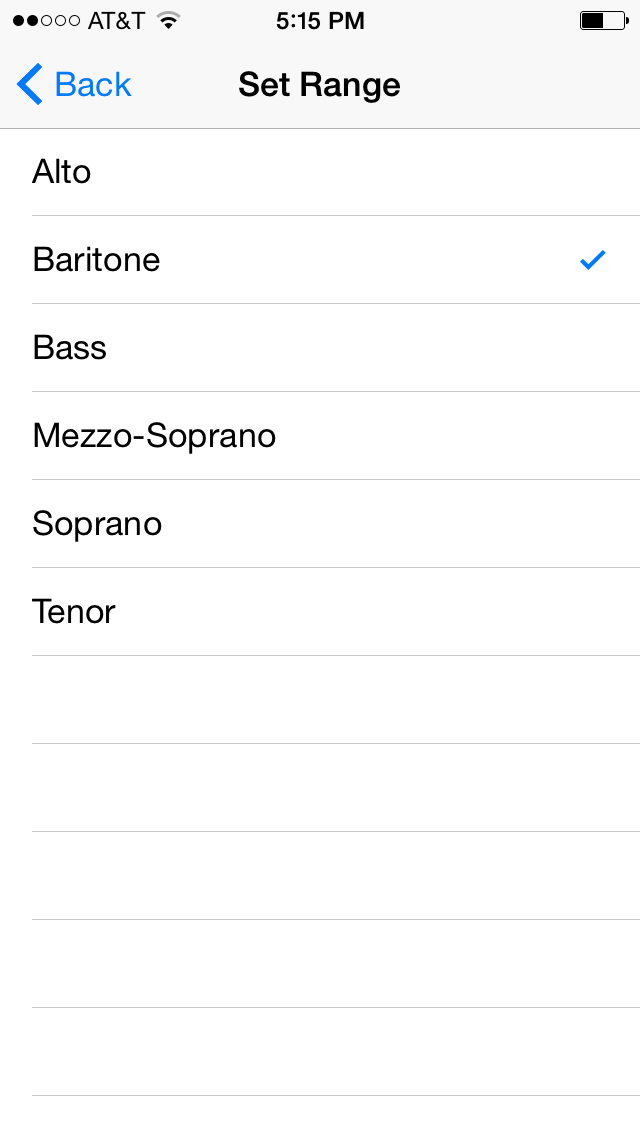Tap the blue back chevron arrow
640x1136 pixels.
(30, 85)
